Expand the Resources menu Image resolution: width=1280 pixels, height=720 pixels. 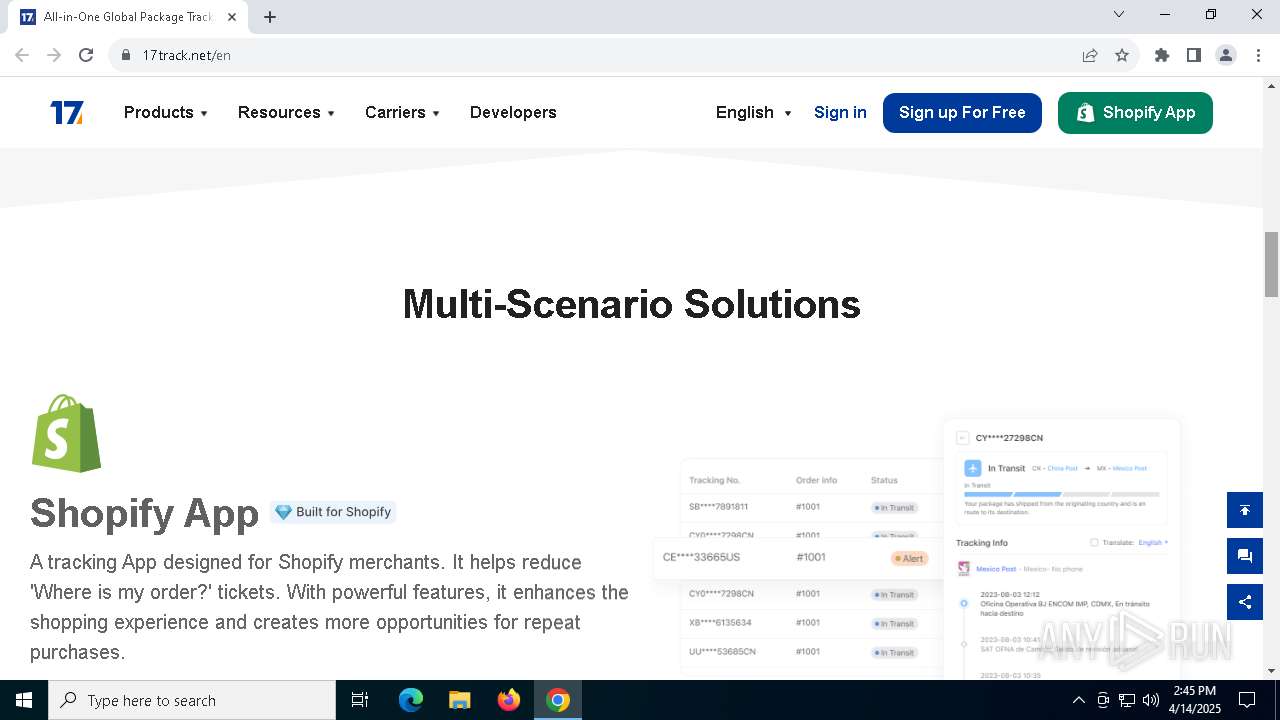(286, 113)
